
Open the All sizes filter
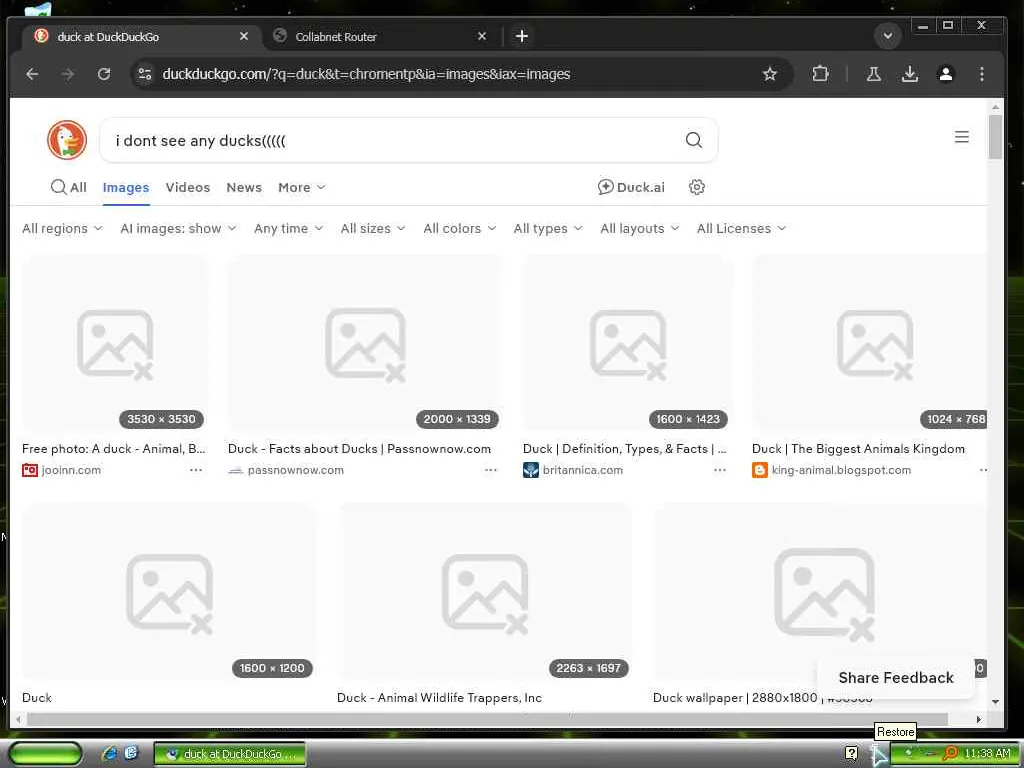tap(373, 229)
